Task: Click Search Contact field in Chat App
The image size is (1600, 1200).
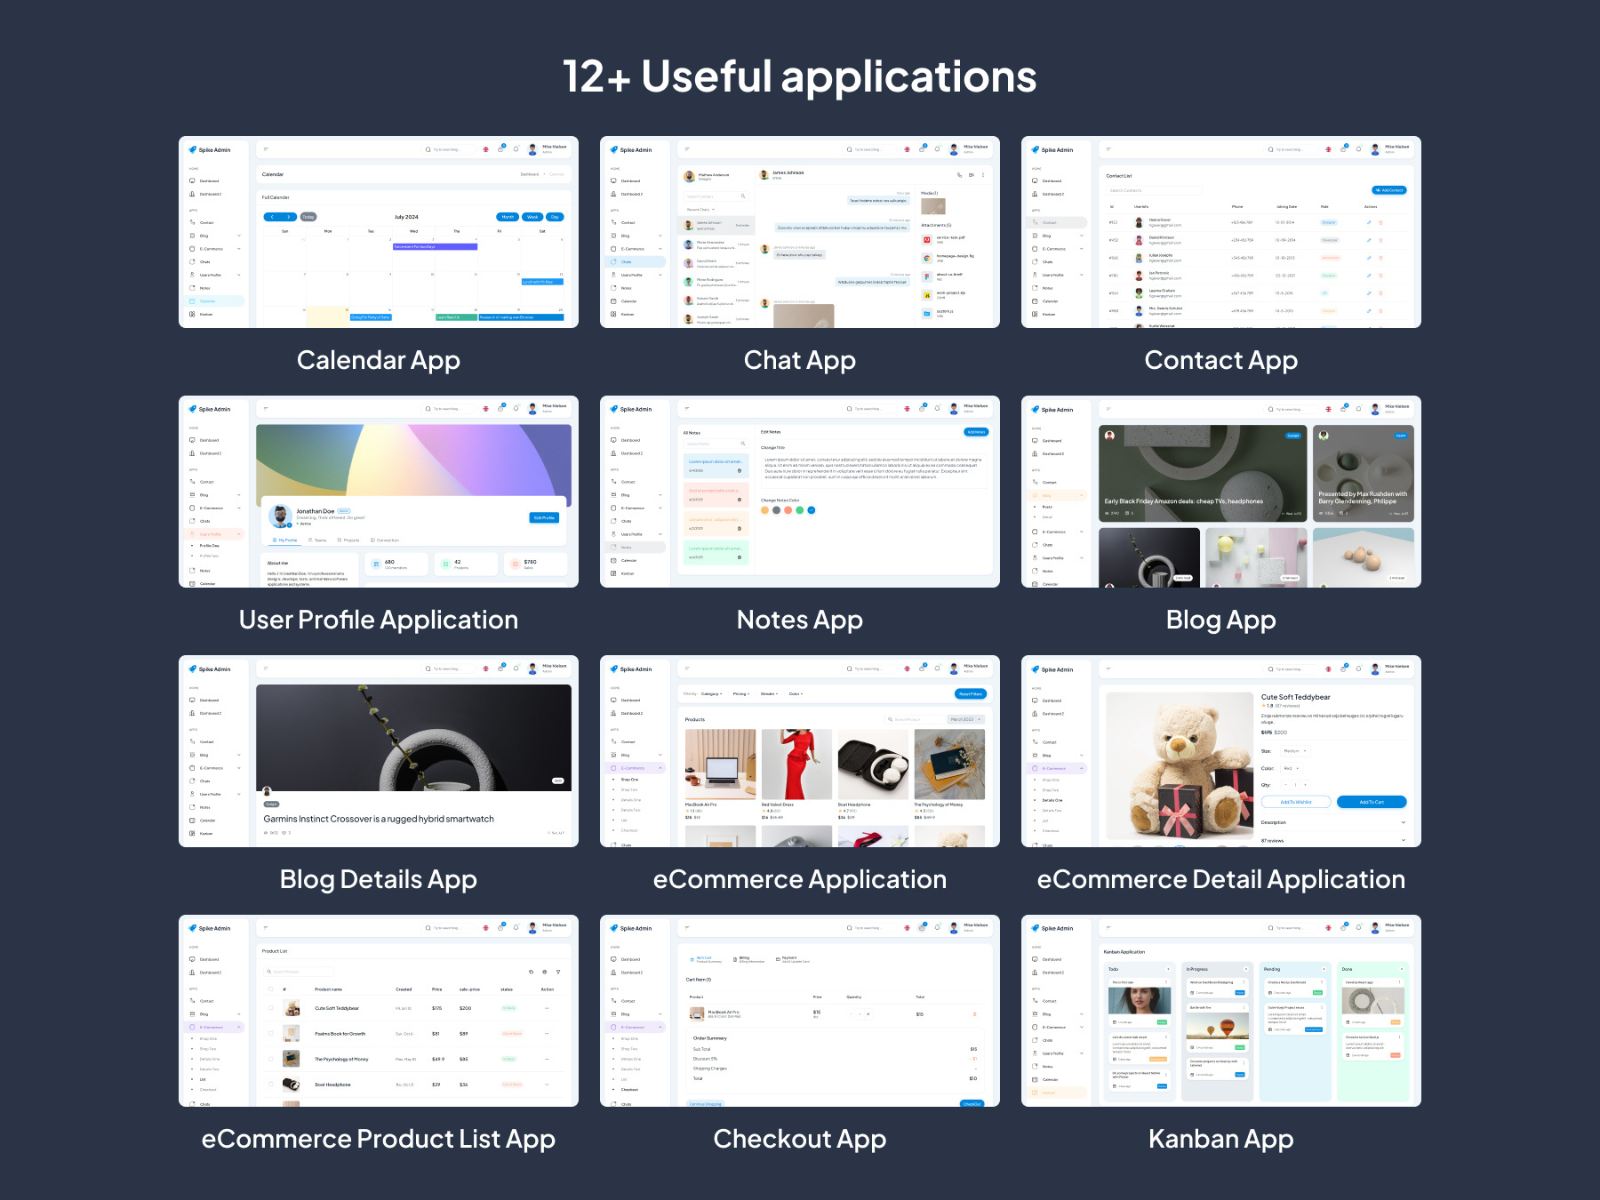Action: [x=716, y=197]
